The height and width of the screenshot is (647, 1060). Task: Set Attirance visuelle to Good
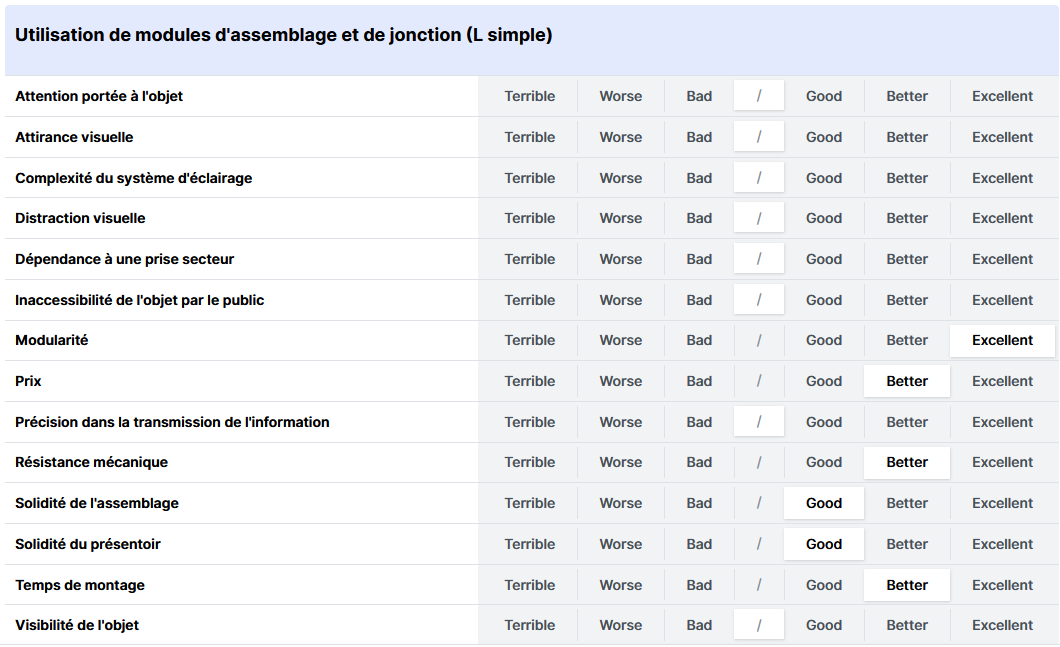823,137
